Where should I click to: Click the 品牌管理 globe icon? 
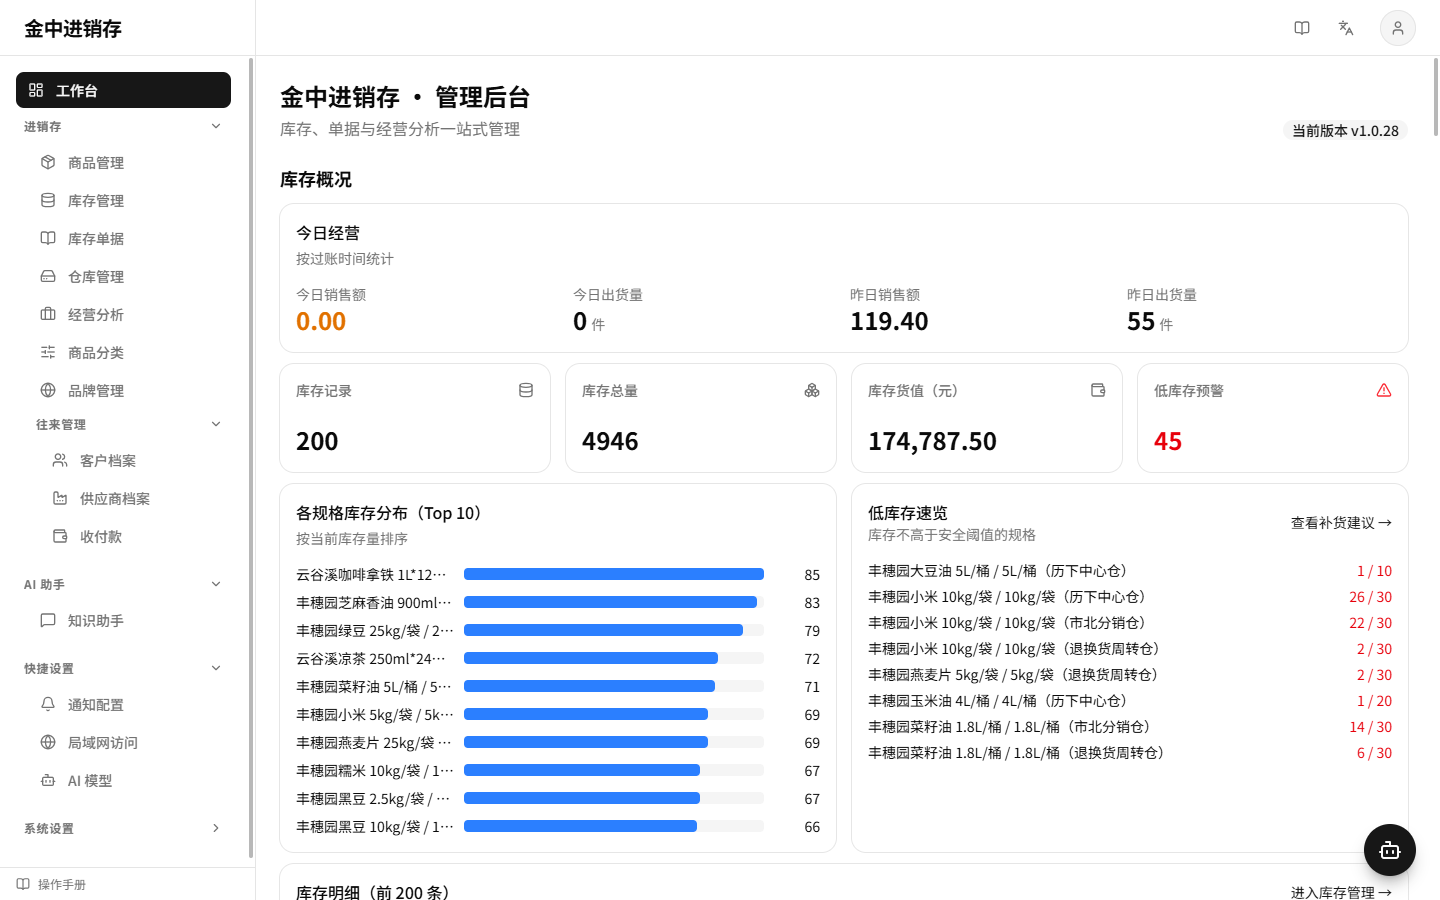pos(48,390)
